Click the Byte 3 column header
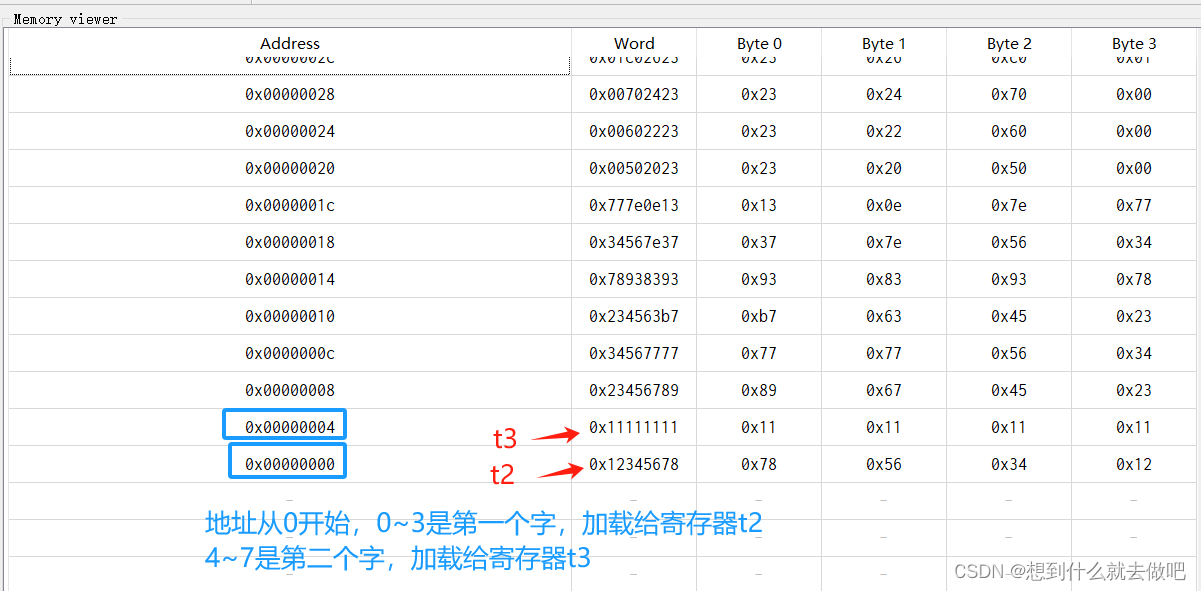 (x=1133, y=43)
